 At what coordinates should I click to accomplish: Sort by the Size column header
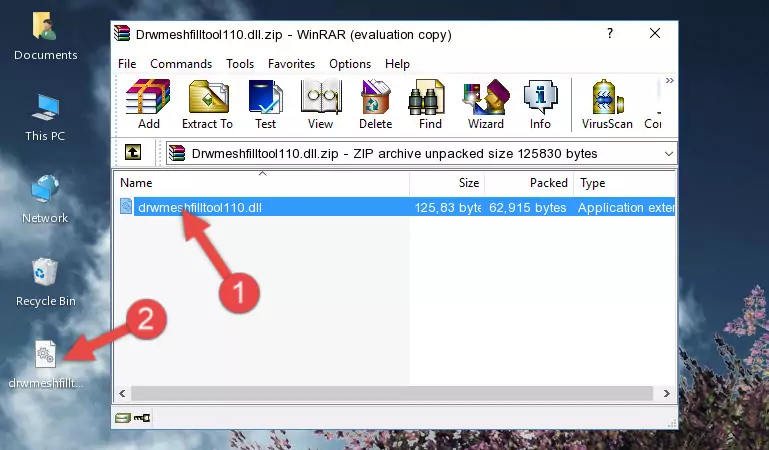pyautogui.click(x=447, y=183)
